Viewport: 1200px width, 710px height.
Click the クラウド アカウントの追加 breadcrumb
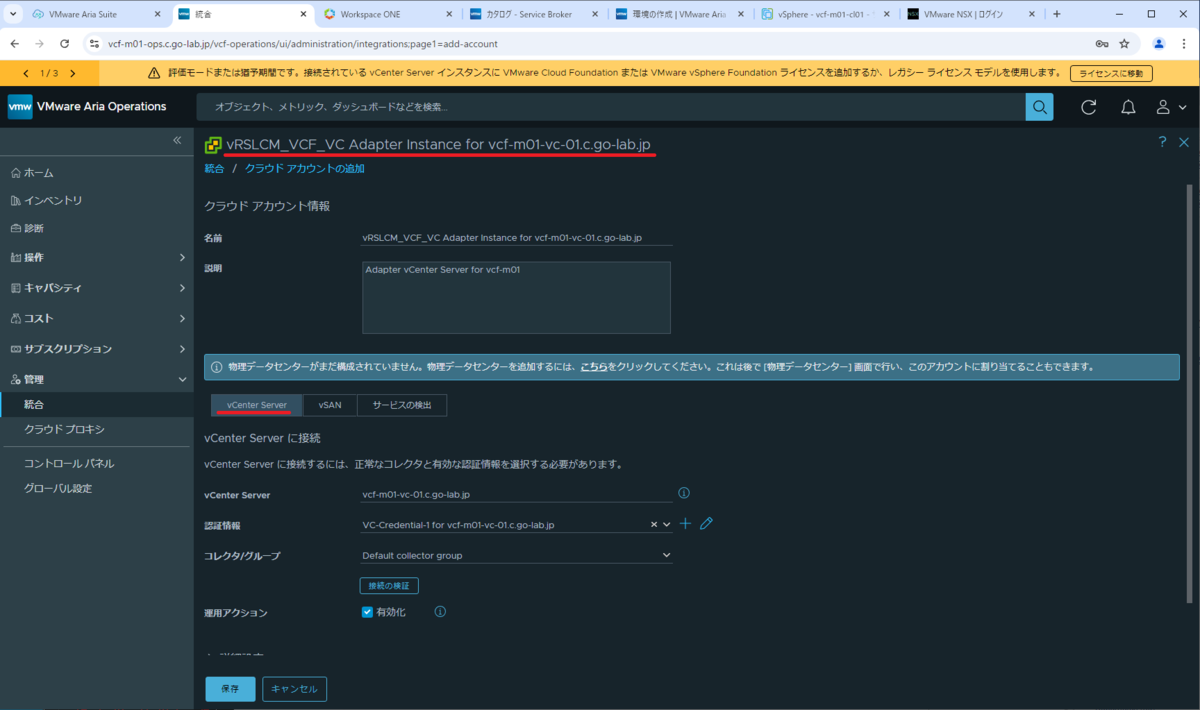(304, 169)
